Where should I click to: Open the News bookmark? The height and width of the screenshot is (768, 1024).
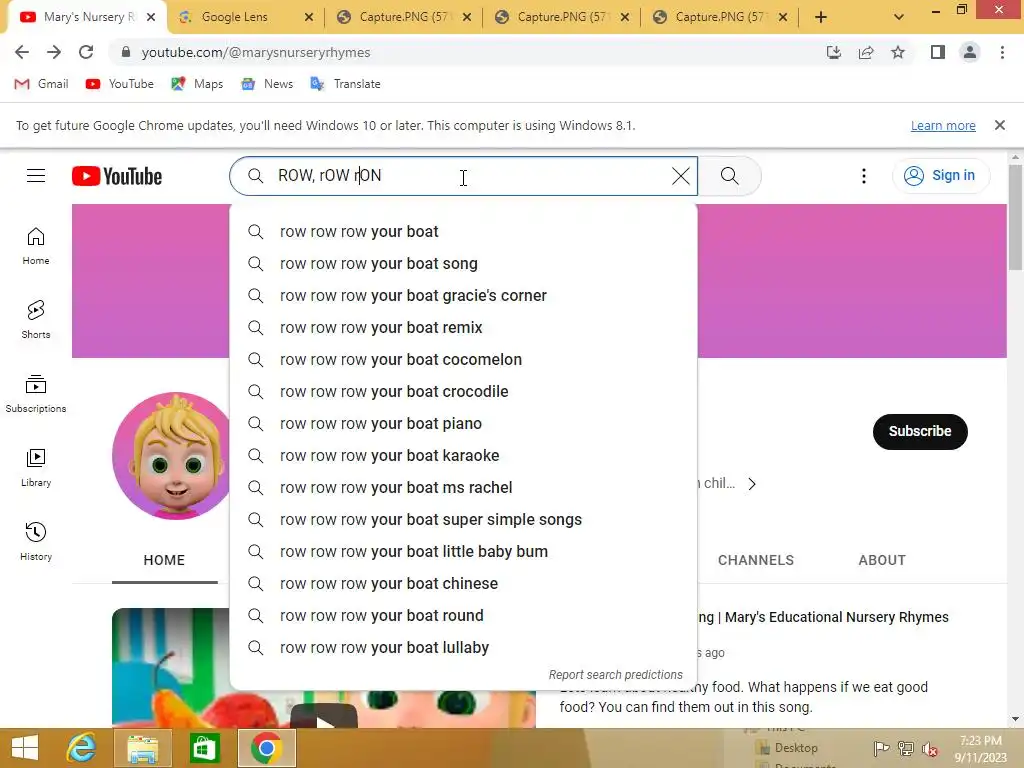[x=267, y=84]
